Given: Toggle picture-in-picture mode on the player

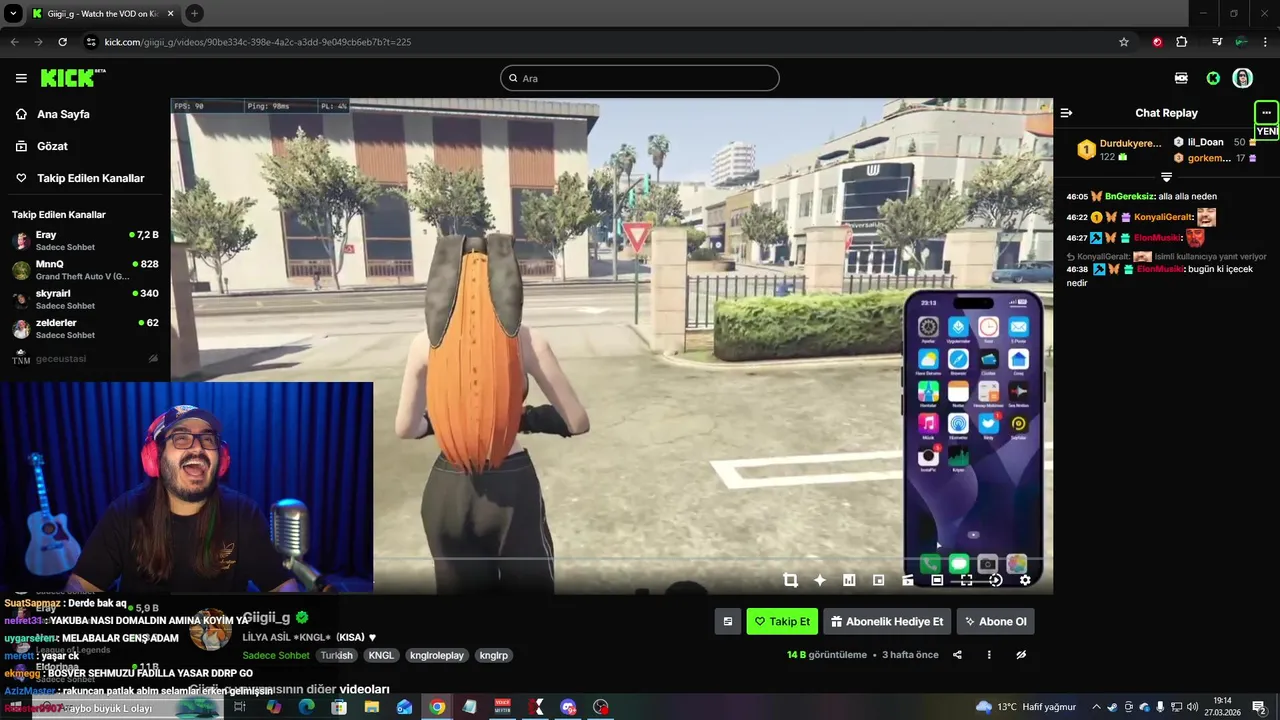Looking at the screenshot, I should click(x=878, y=580).
